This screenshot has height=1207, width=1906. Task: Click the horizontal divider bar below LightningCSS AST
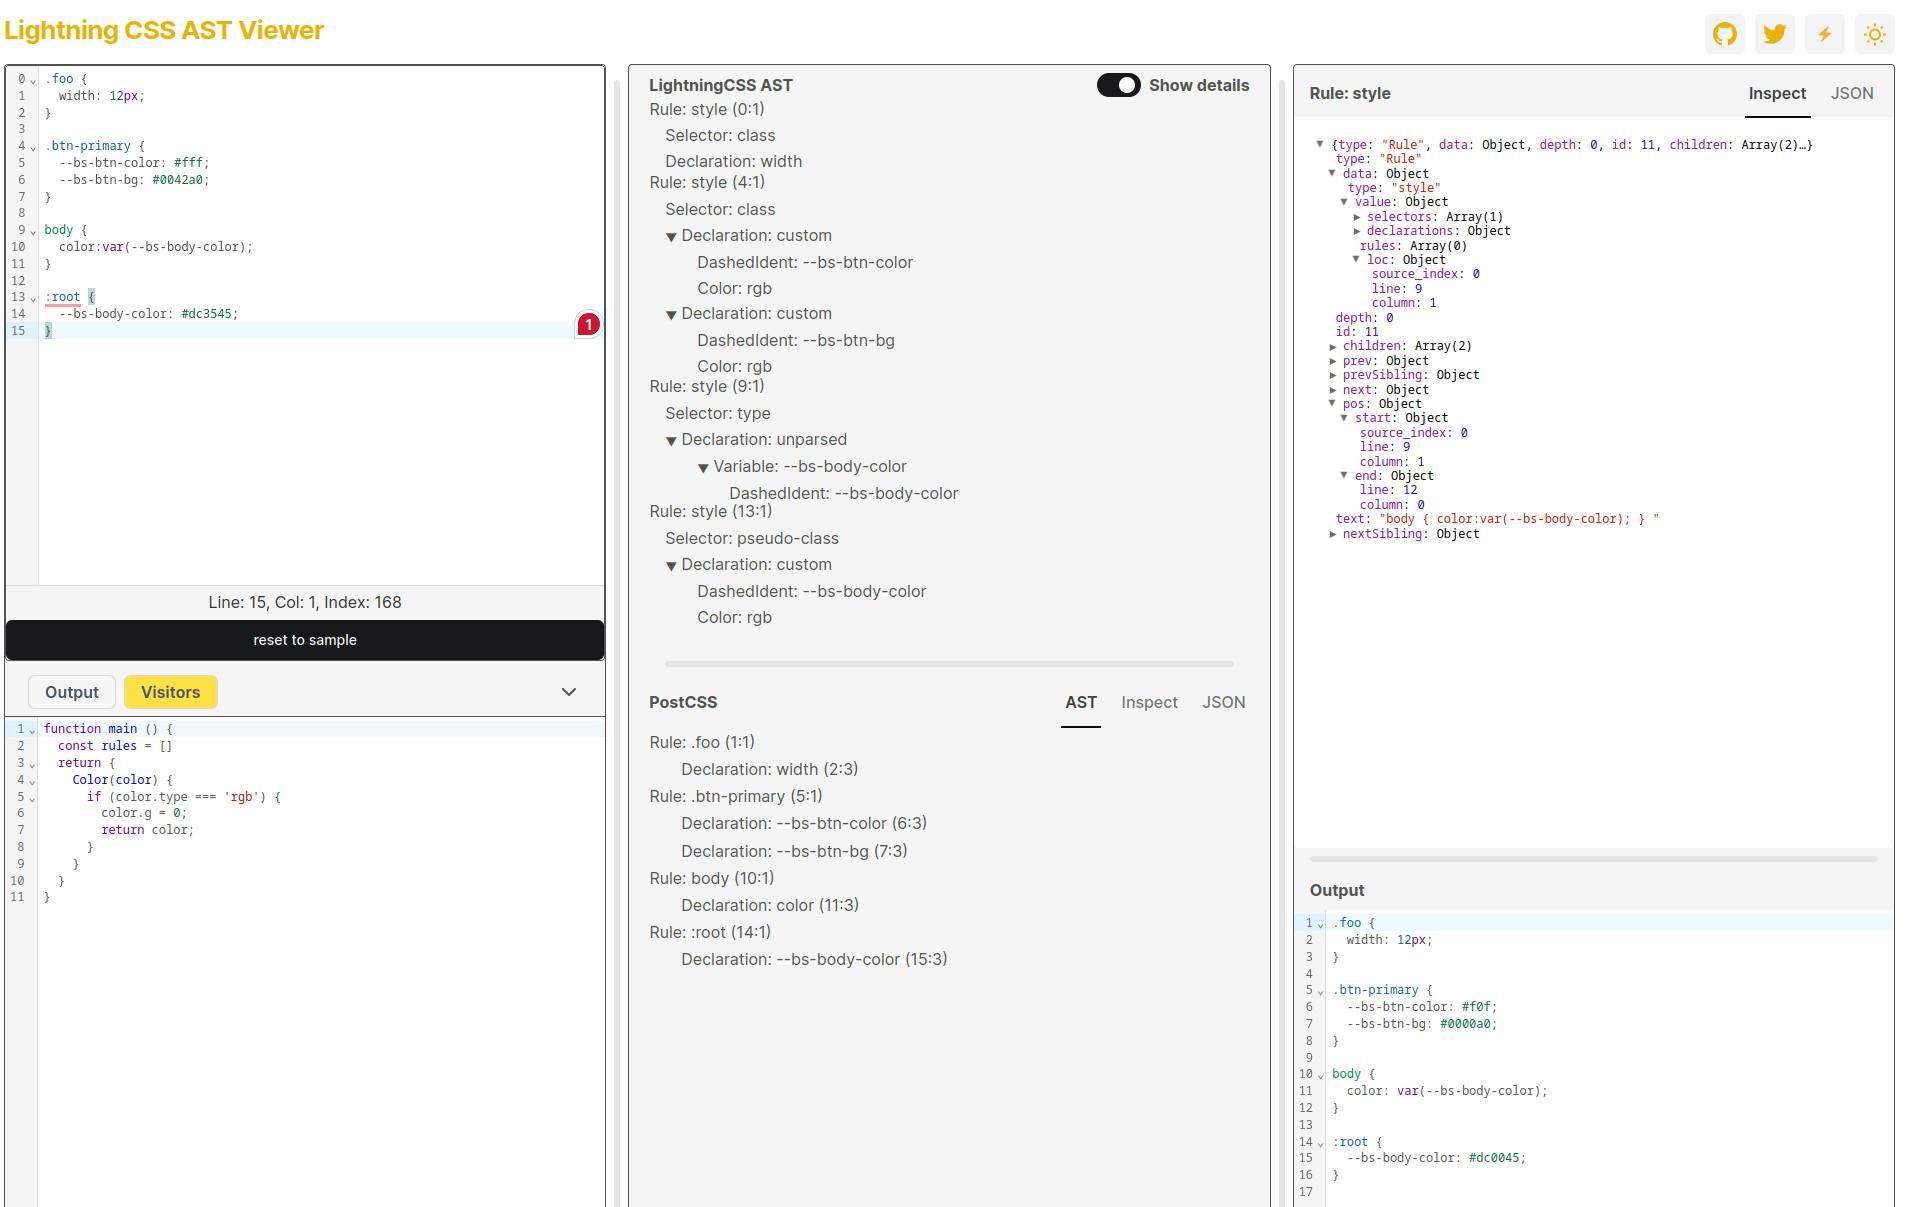pyautogui.click(x=949, y=663)
